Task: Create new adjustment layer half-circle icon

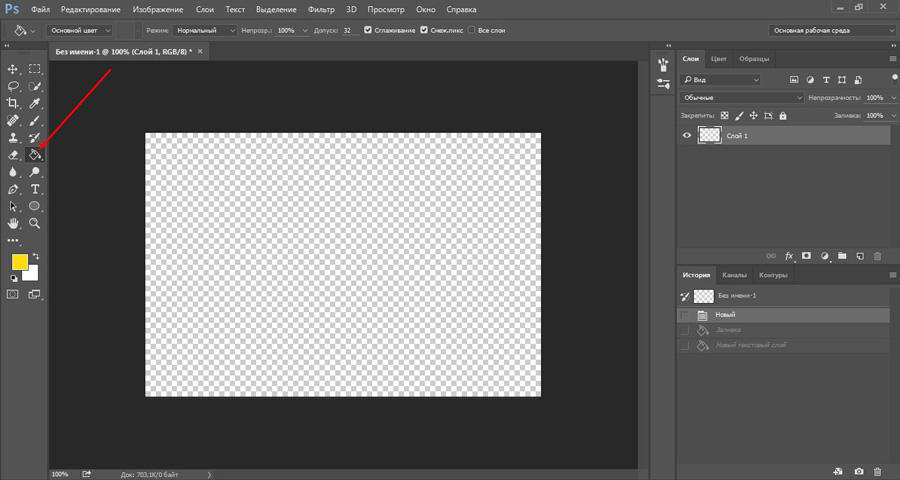Action: click(x=825, y=256)
